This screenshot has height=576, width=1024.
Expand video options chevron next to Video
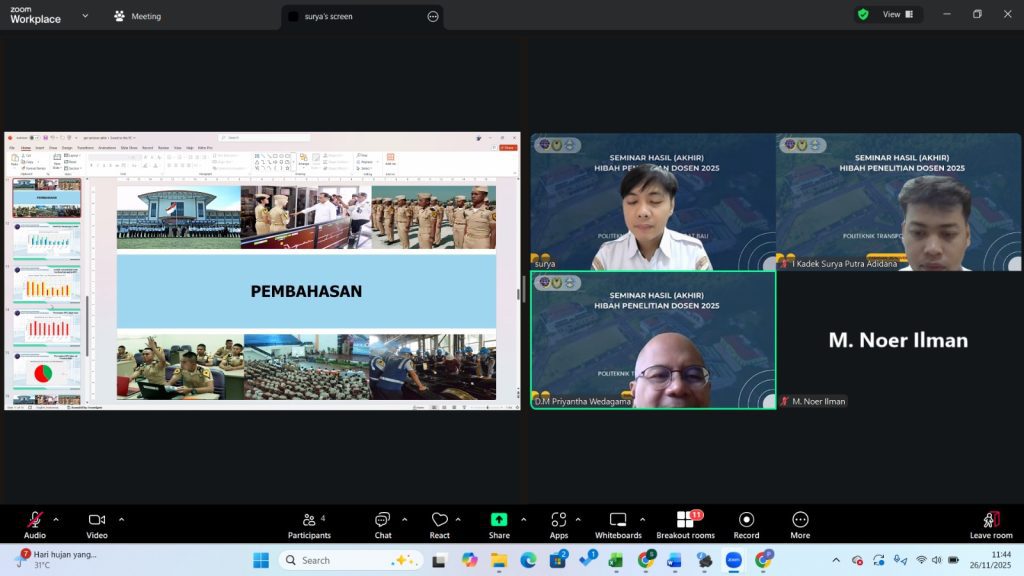pyautogui.click(x=121, y=519)
